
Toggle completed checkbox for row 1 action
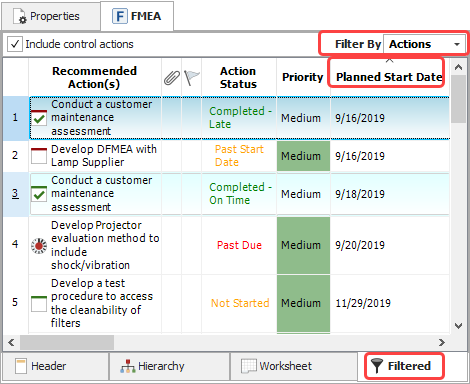(x=39, y=118)
